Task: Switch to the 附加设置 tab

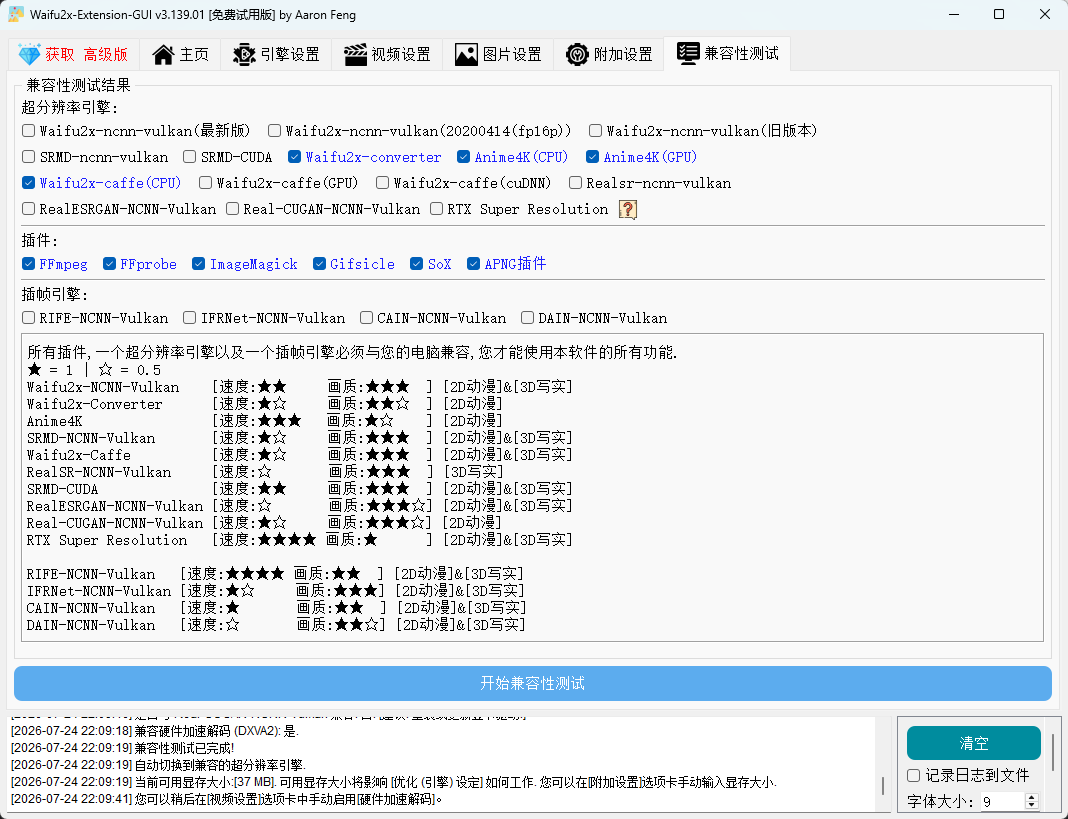Action: [609, 55]
